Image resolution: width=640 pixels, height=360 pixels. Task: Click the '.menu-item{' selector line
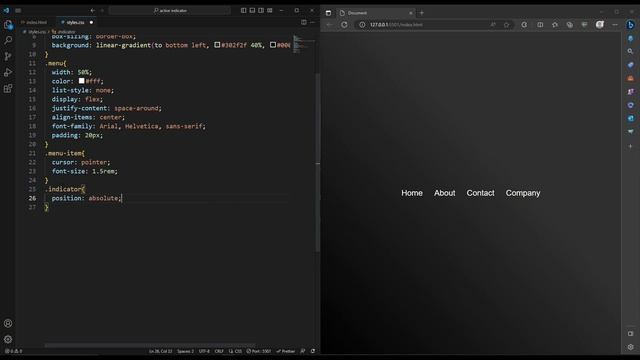65,153
